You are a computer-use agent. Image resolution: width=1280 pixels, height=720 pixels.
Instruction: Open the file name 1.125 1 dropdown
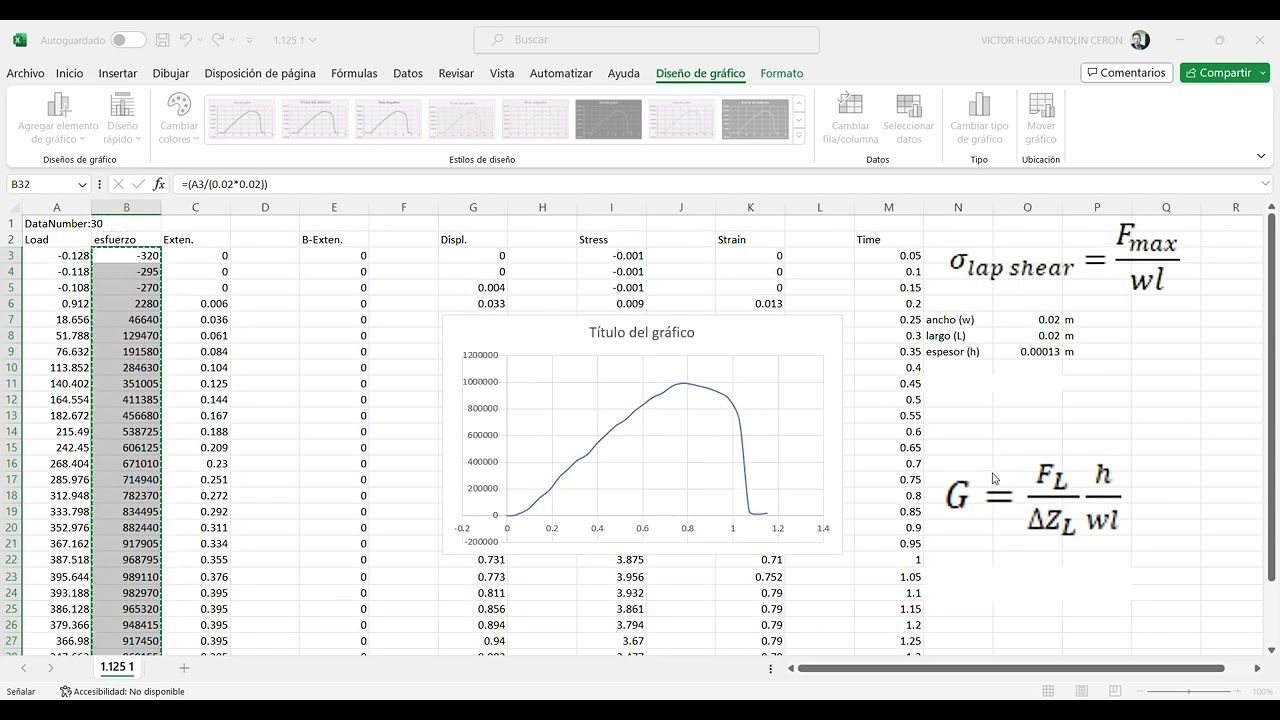click(295, 40)
